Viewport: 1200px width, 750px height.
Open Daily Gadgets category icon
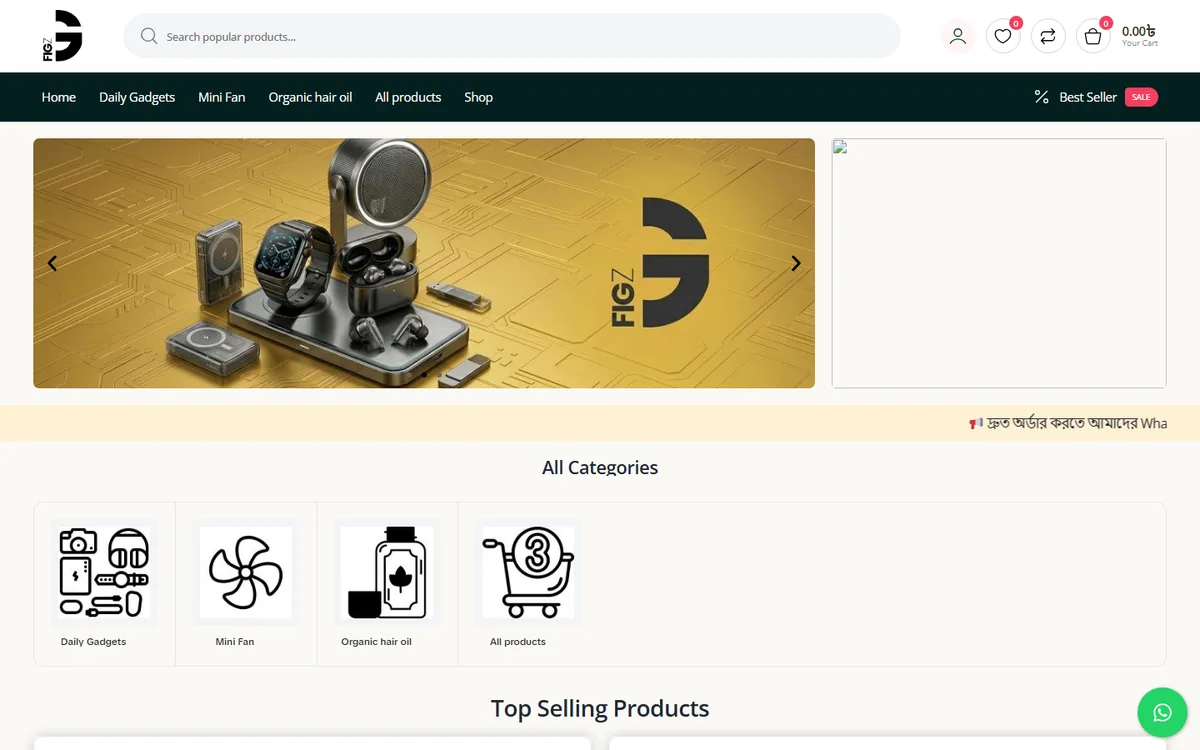click(104, 572)
